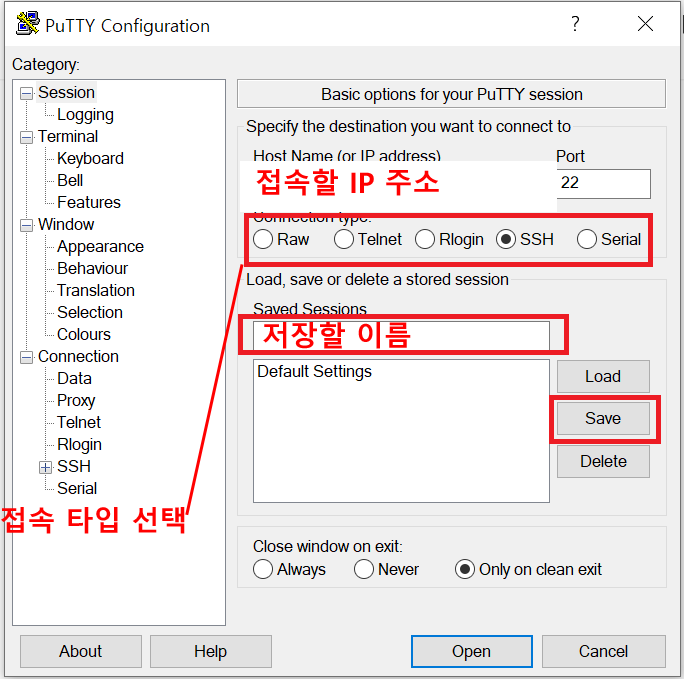
Task: Click the Port input field
Action: click(x=603, y=184)
